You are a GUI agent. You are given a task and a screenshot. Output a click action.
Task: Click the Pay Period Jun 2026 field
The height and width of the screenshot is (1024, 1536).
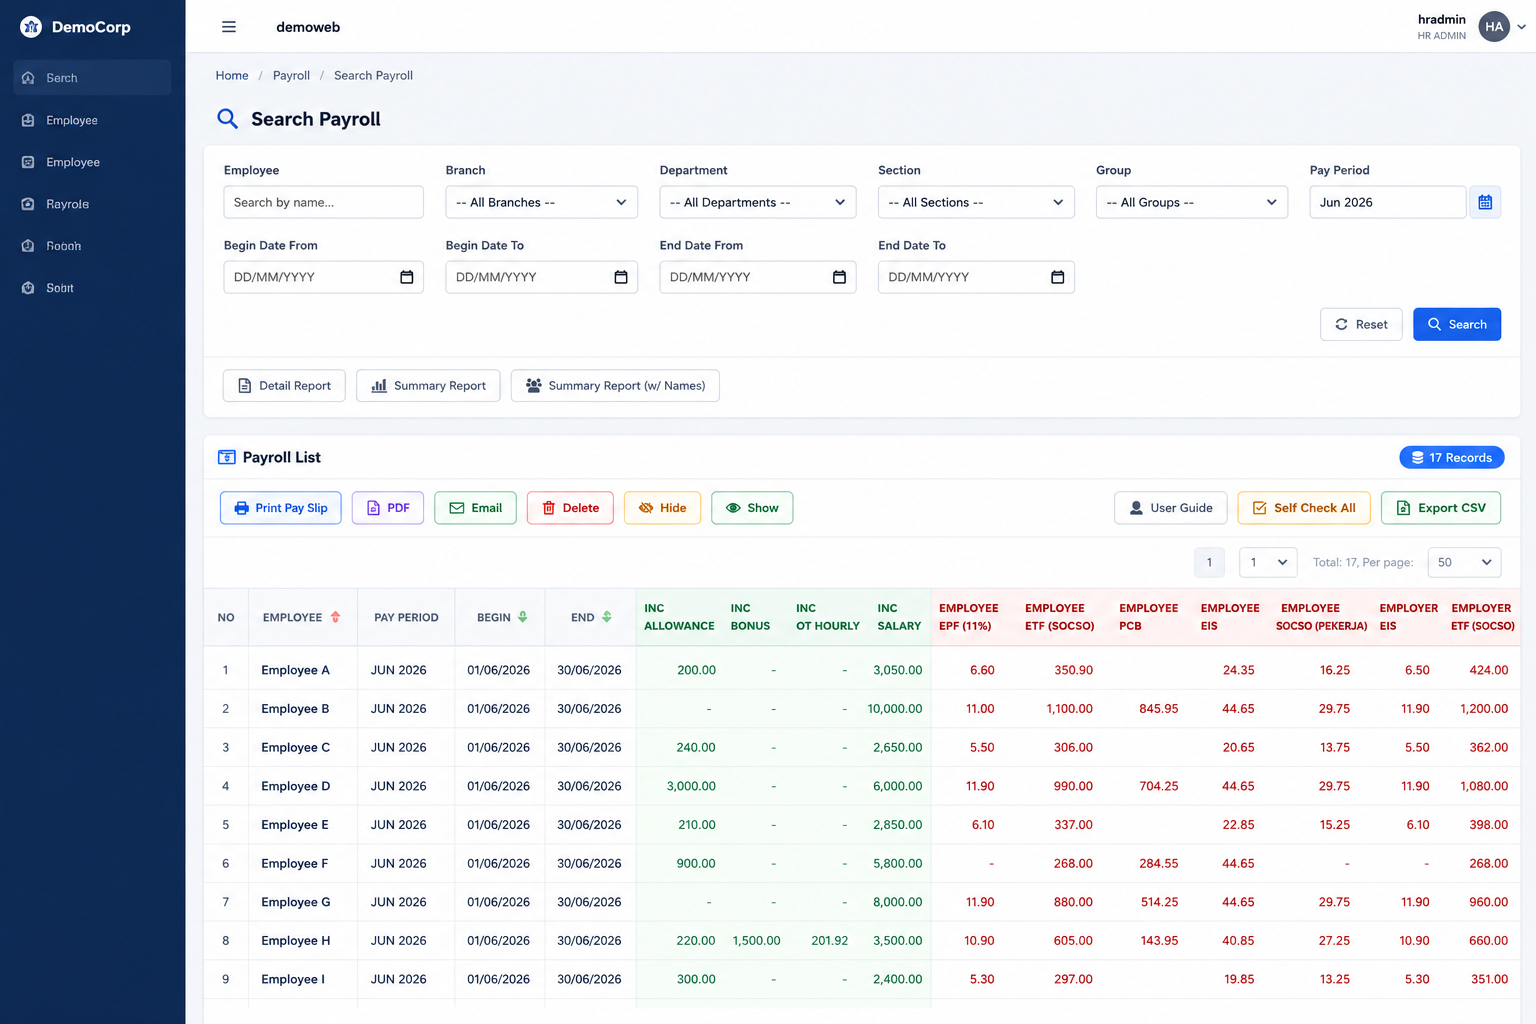point(1387,202)
